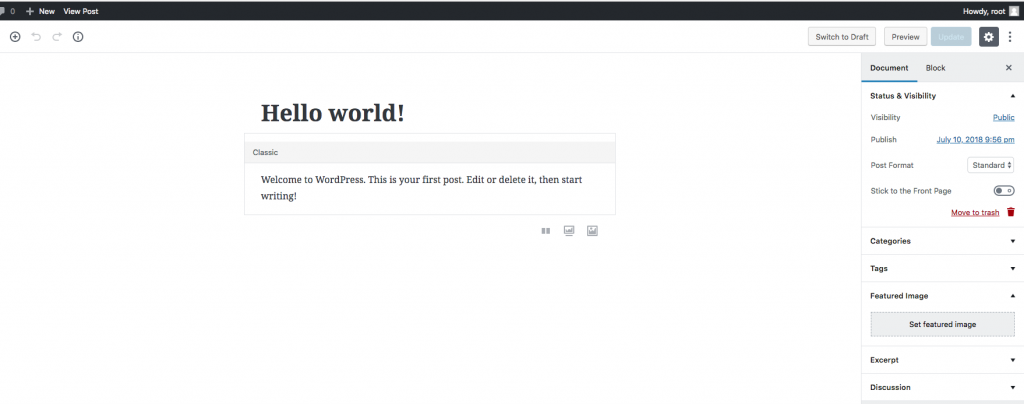This screenshot has height=404, width=1024.
Task: Collapse the Status & Visibility panel
Action: [942, 96]
